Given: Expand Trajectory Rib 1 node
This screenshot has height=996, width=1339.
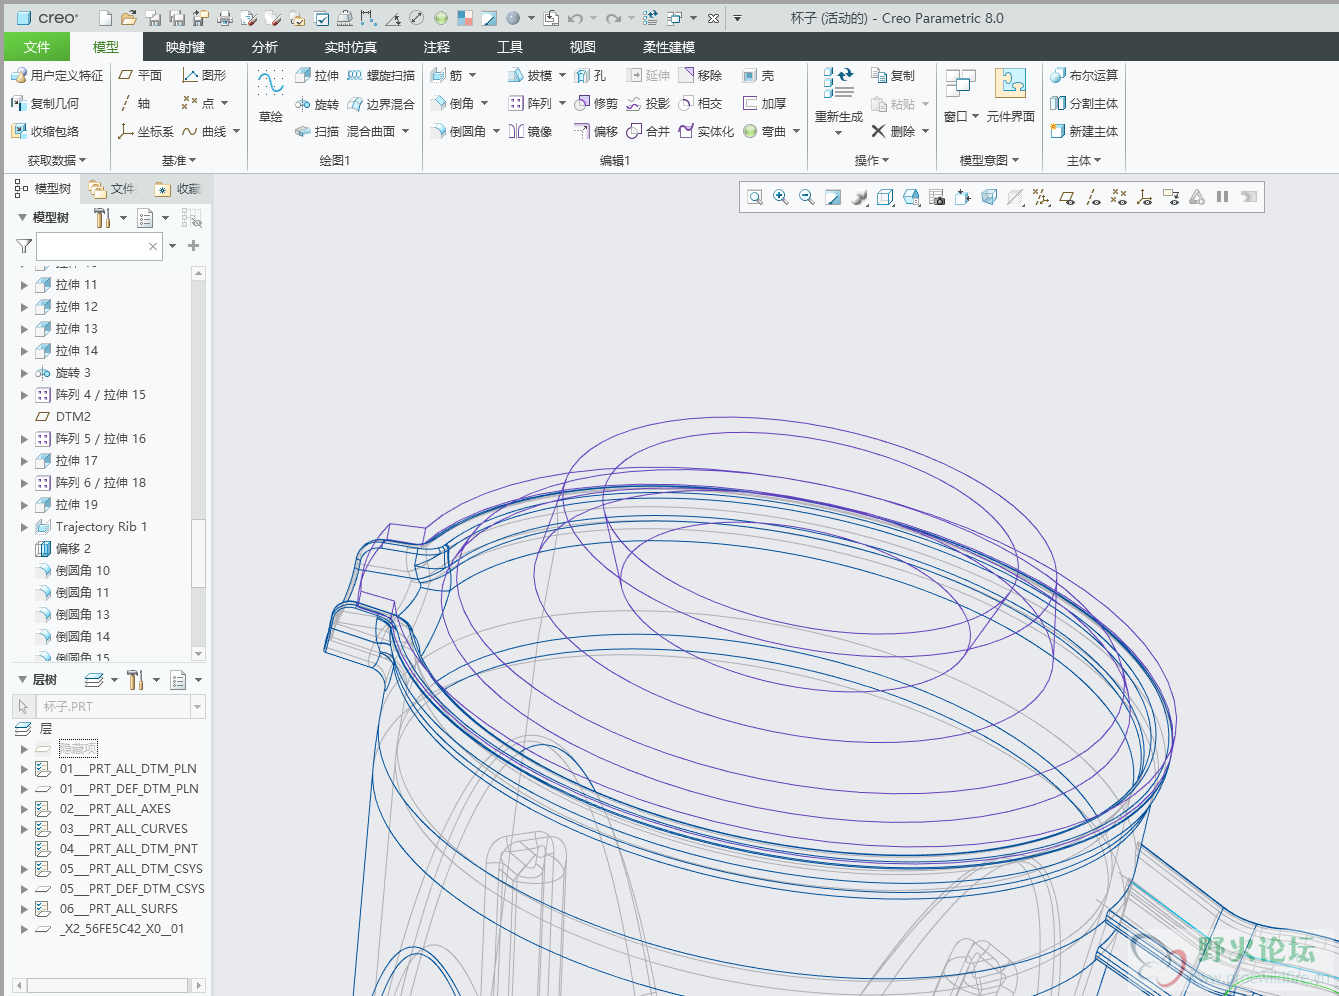Looking at the screenshot, I should pyautogui.click(x=24, y=527).
